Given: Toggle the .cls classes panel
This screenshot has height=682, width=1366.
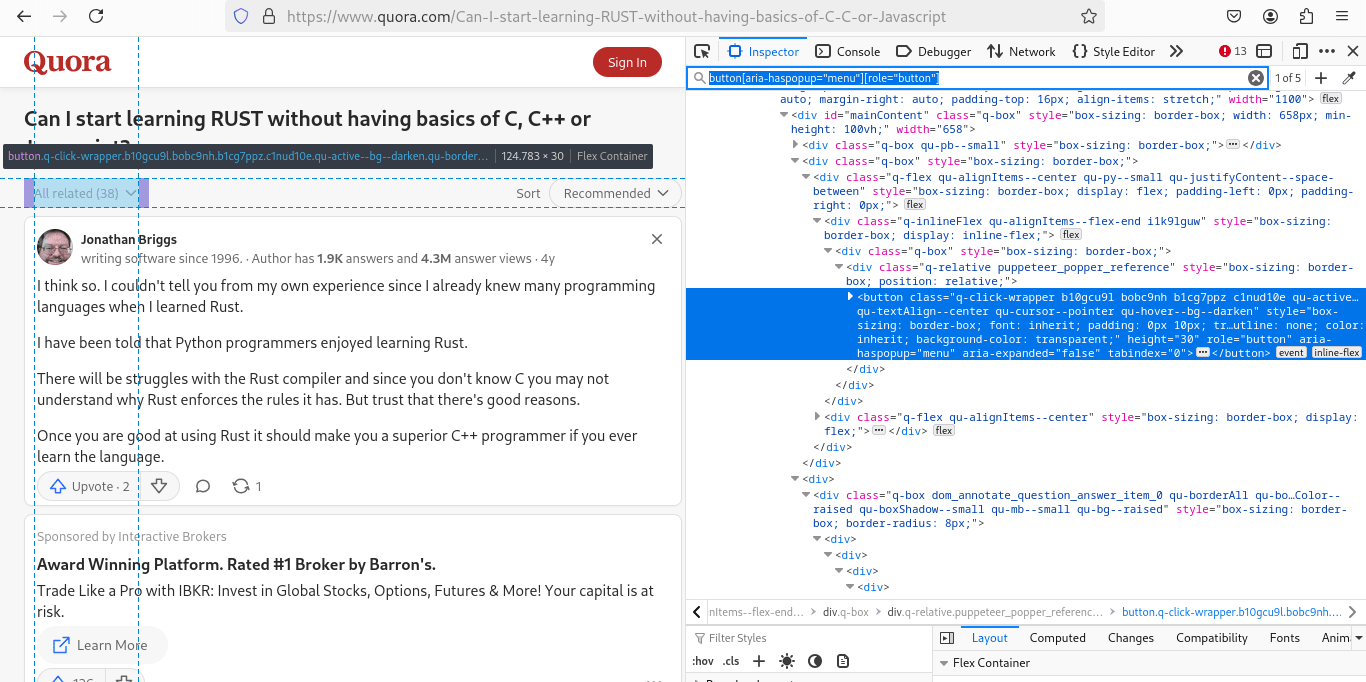Looking at the screenshot, I should [x=731, y=661].
